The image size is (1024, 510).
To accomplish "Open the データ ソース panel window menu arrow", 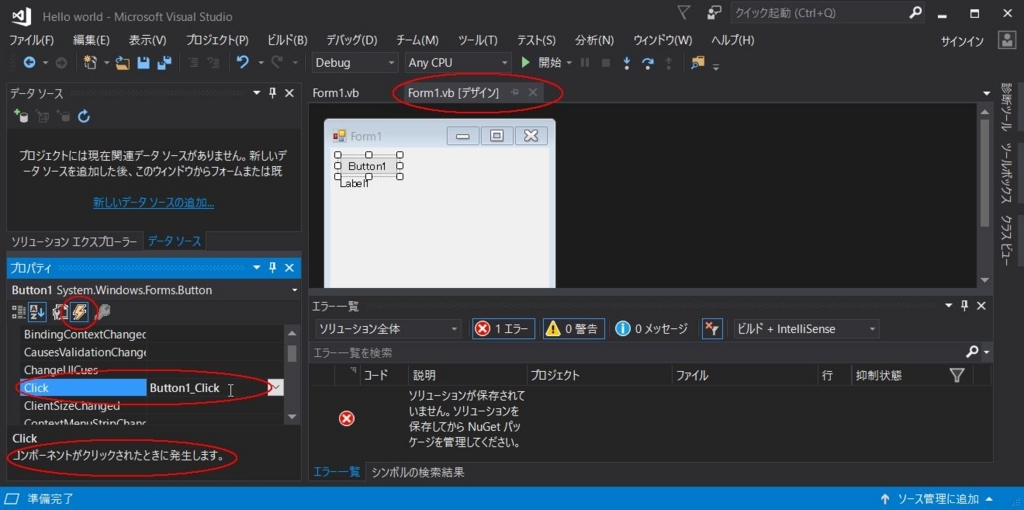I will coord(257,93).
